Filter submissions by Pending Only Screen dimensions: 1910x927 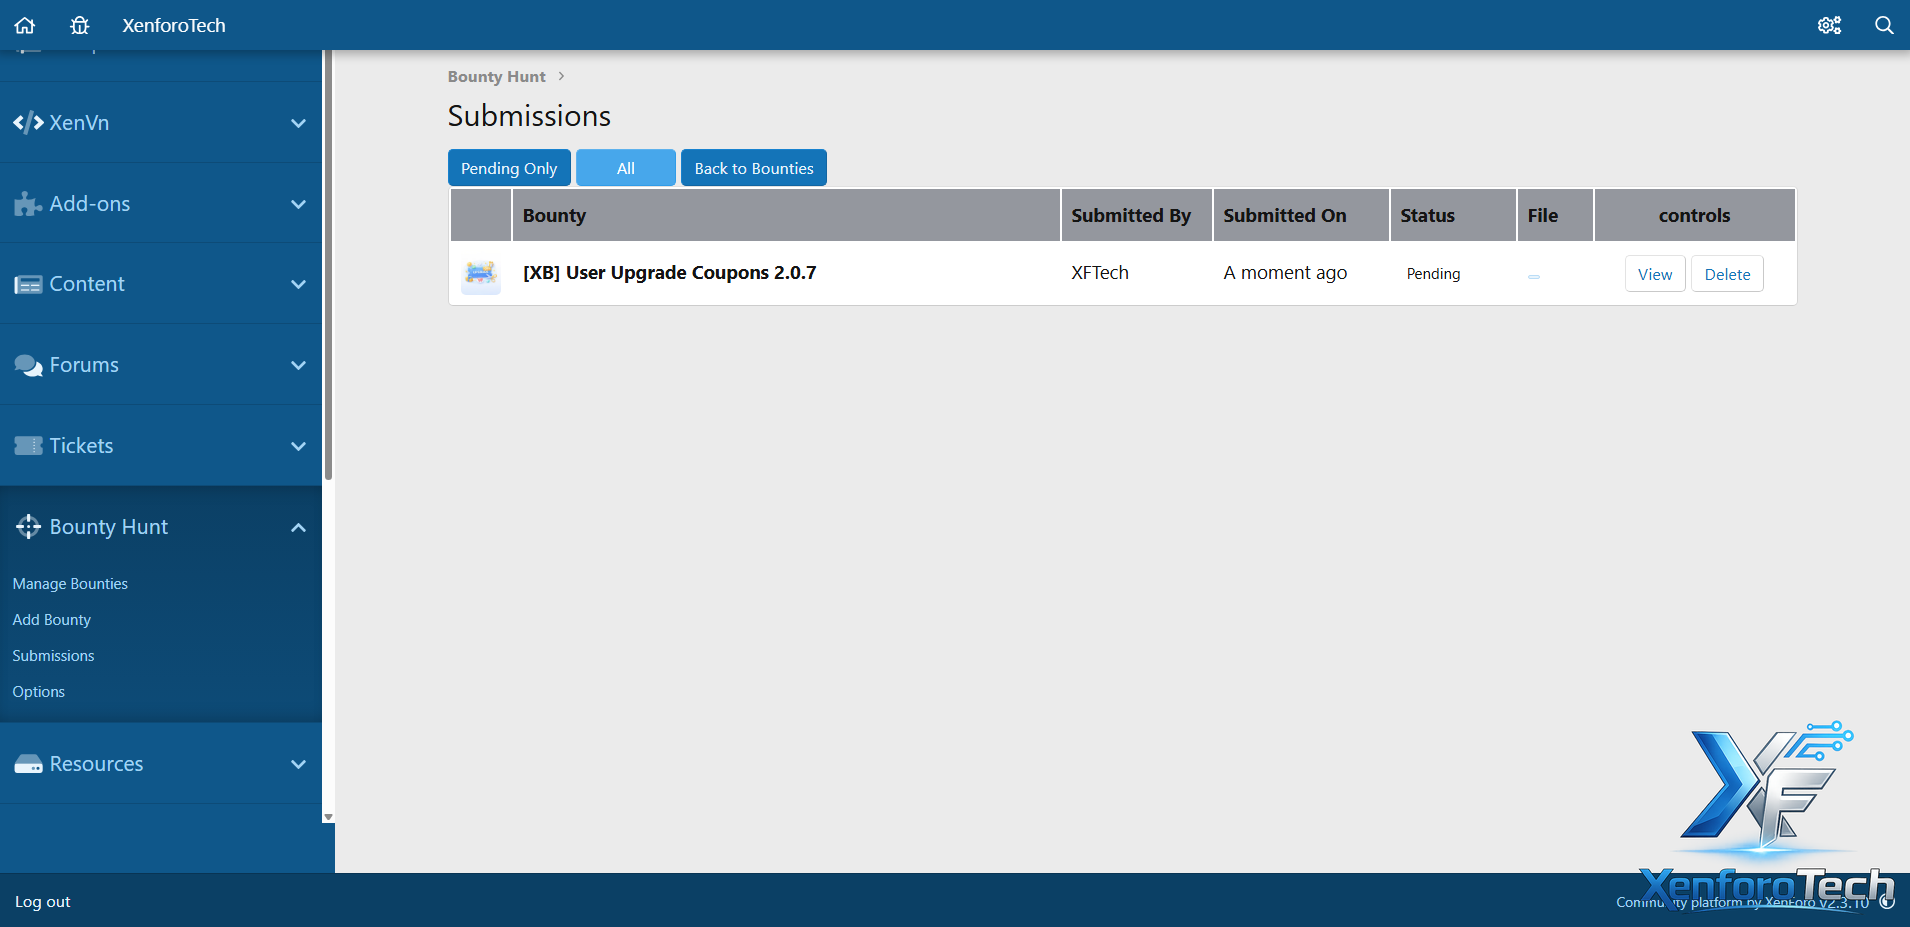(509, 168)
